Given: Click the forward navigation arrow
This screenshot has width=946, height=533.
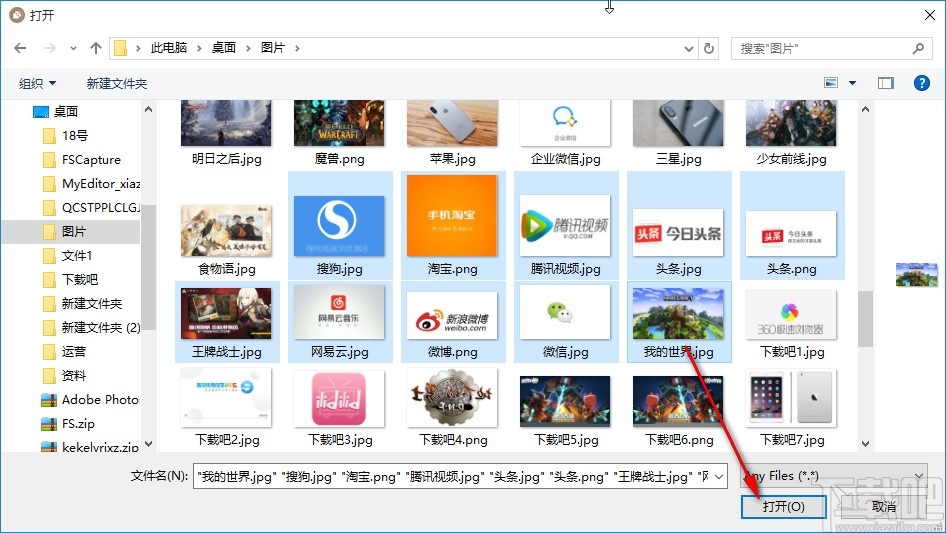Looking at the screenshot, I should (x=49, y=48).
